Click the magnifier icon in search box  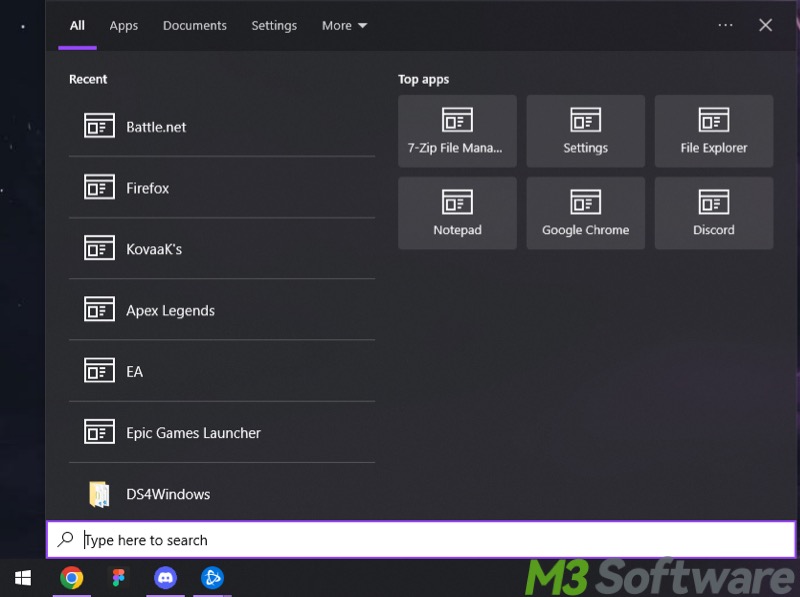(x=65, y=539)
